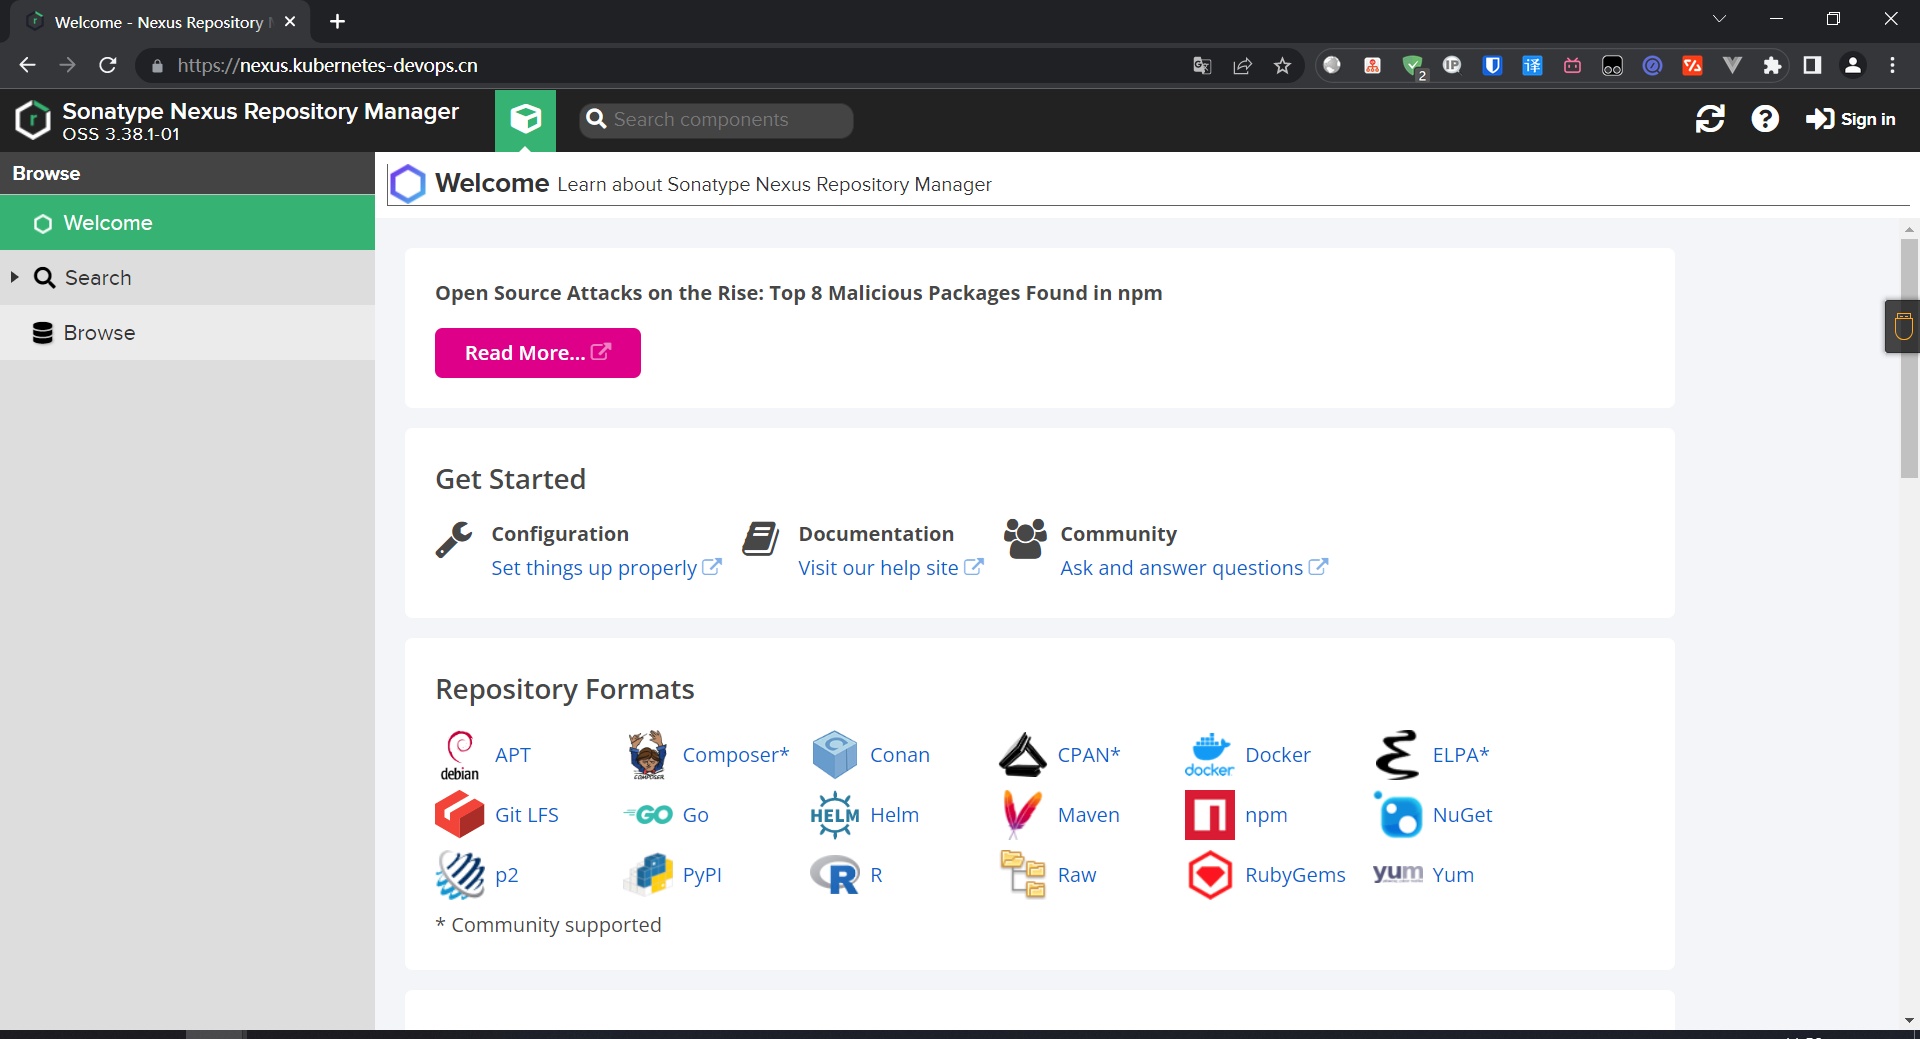This screenshot has width=1920, height=1039.
Task: Open the APT format link
Action: click(513, 755)
